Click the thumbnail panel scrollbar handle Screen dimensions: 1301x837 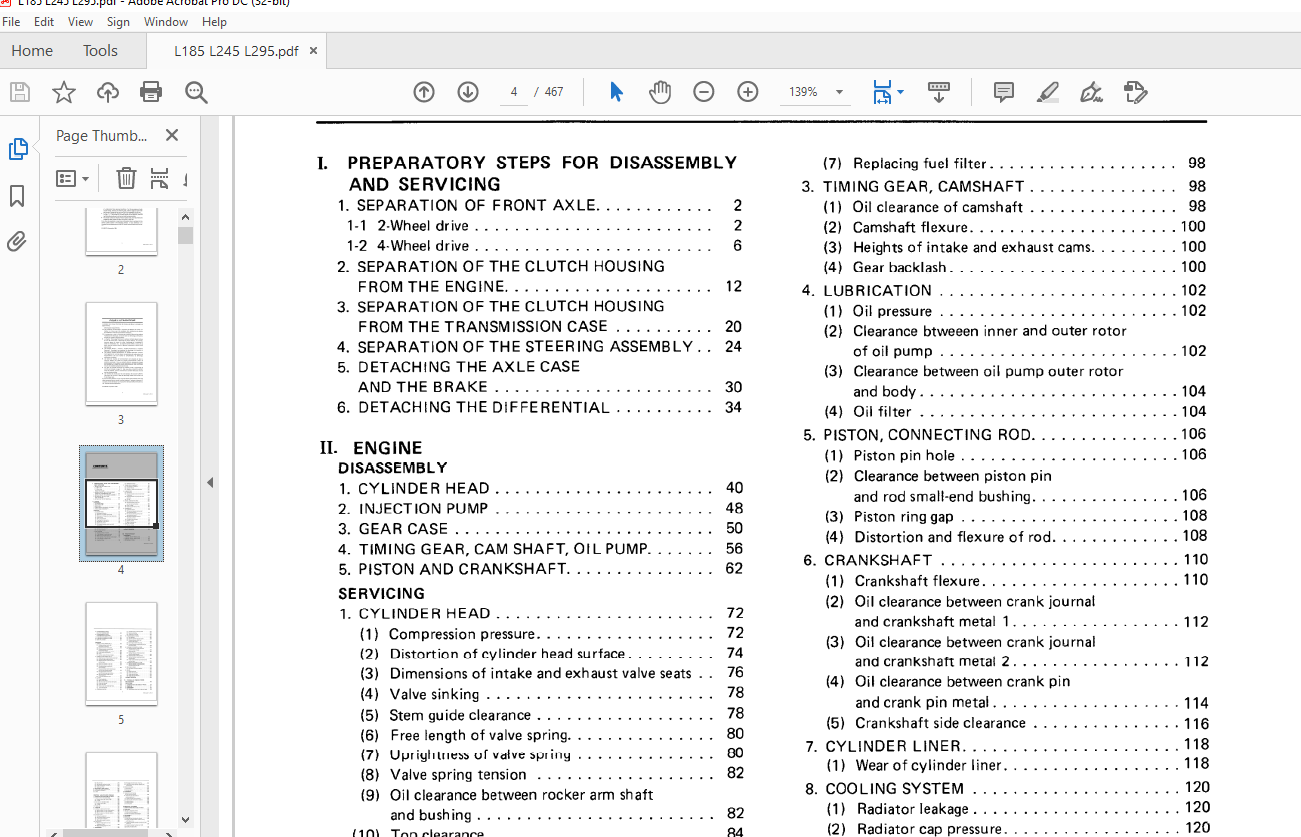coord(185,236)
